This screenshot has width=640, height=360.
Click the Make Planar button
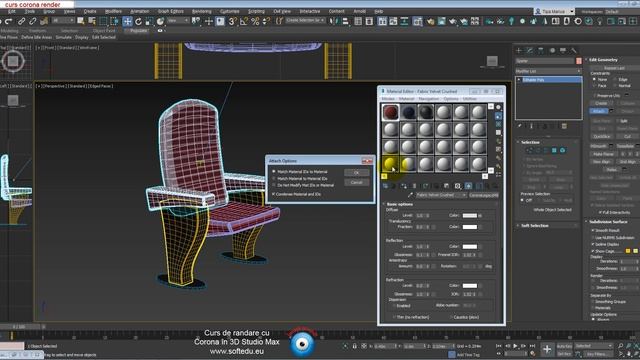[603, 154]
